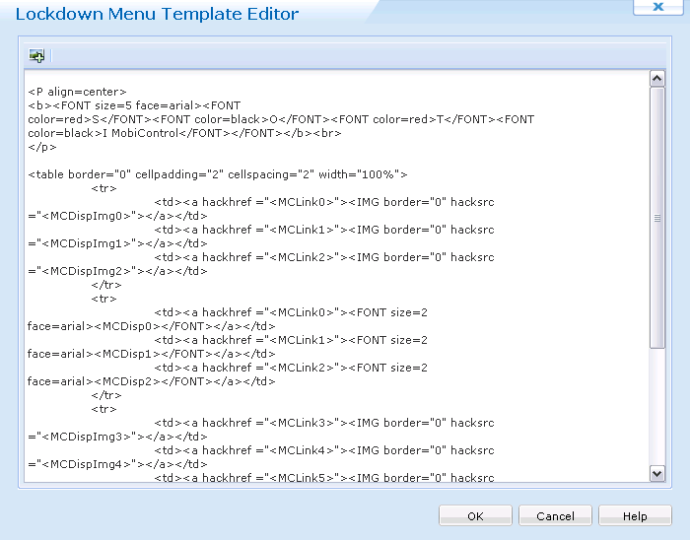Click the line with 'I MobiControl</FONT>'
The height and width of the screenshot is (540, 690).
pyautogui.click(x=184, y=133)
